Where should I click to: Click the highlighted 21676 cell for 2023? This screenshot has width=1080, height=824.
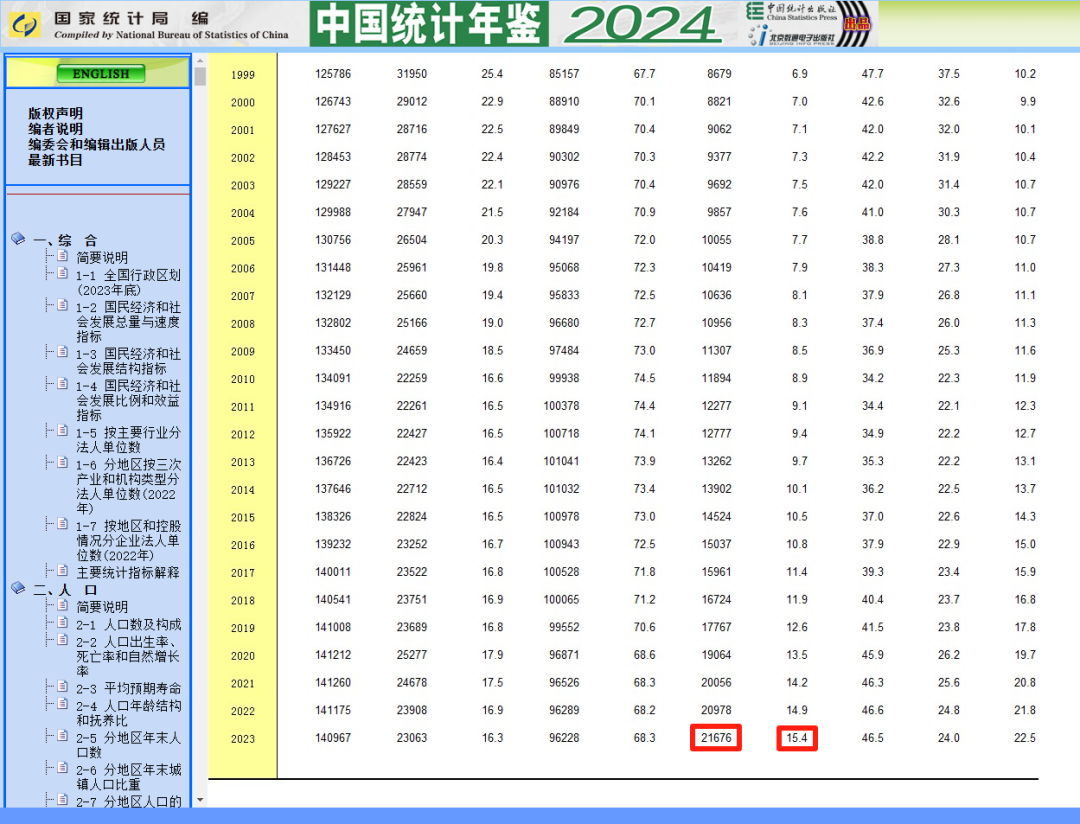pos(715,738)
